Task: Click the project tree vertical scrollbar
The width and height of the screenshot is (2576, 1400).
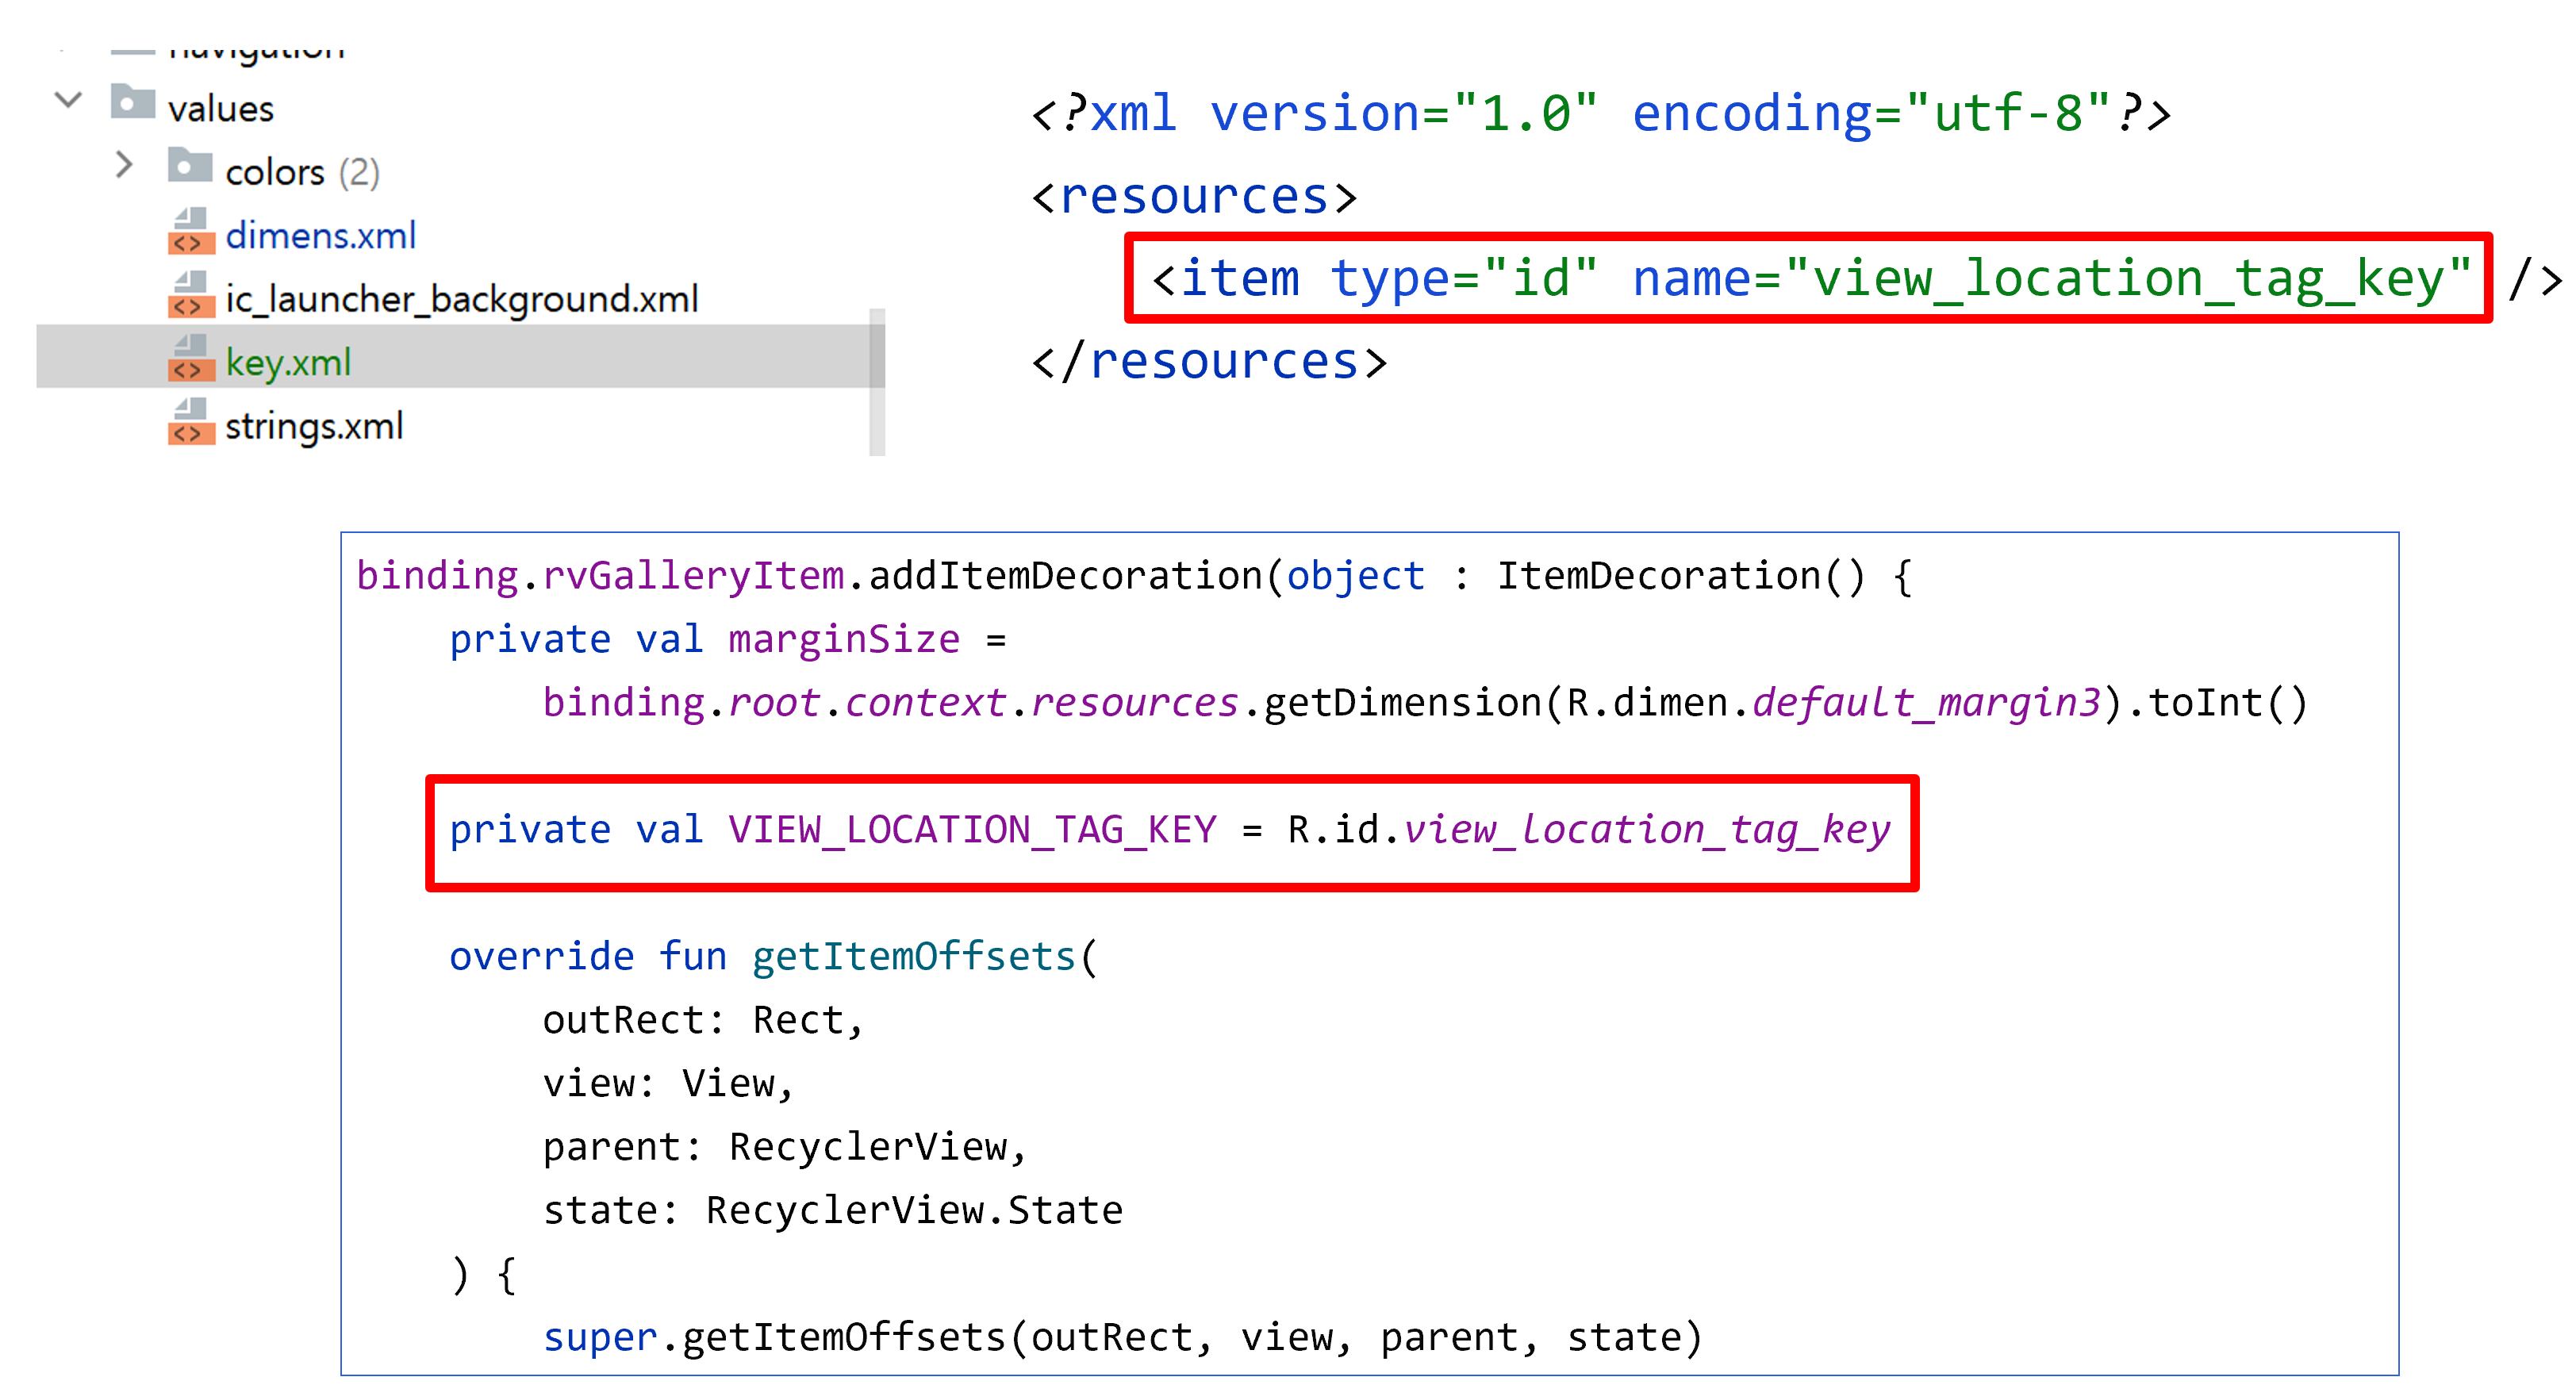Action: pos(877,382)
